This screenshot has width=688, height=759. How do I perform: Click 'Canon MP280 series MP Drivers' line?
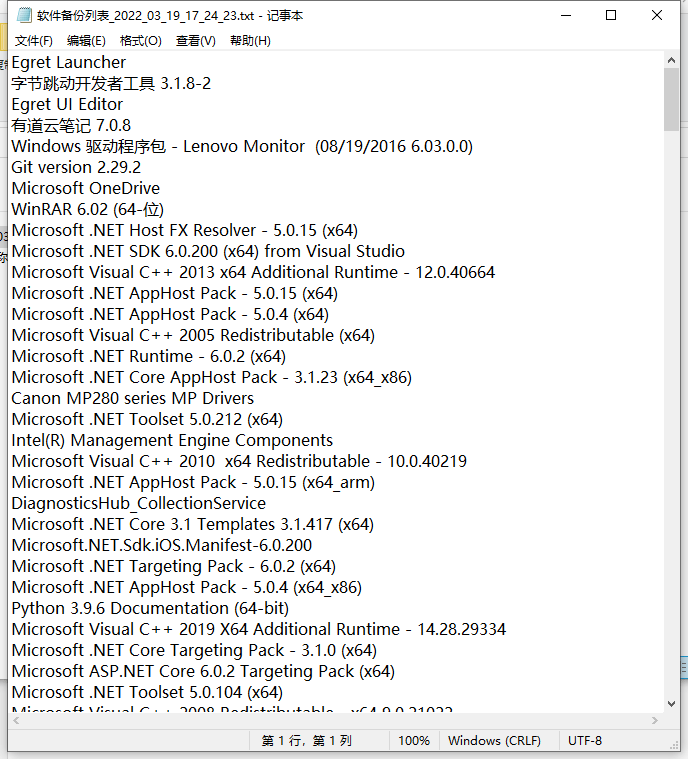(x=133, y=398)
